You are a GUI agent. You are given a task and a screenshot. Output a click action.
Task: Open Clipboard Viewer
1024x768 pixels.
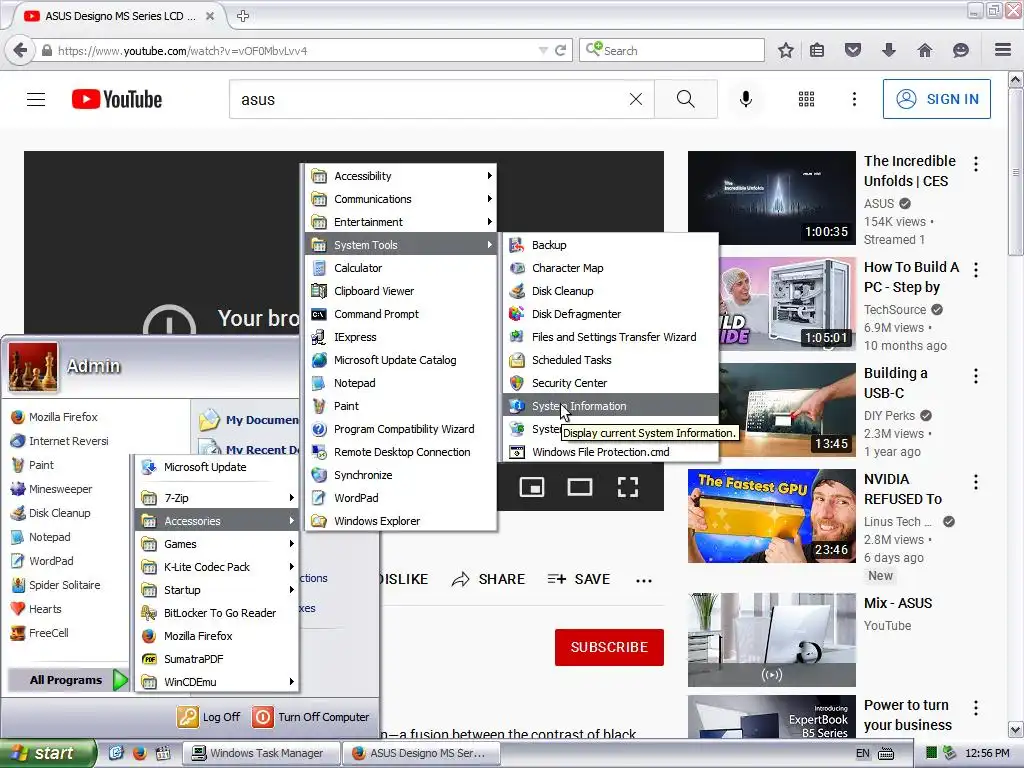coord(401,291)
